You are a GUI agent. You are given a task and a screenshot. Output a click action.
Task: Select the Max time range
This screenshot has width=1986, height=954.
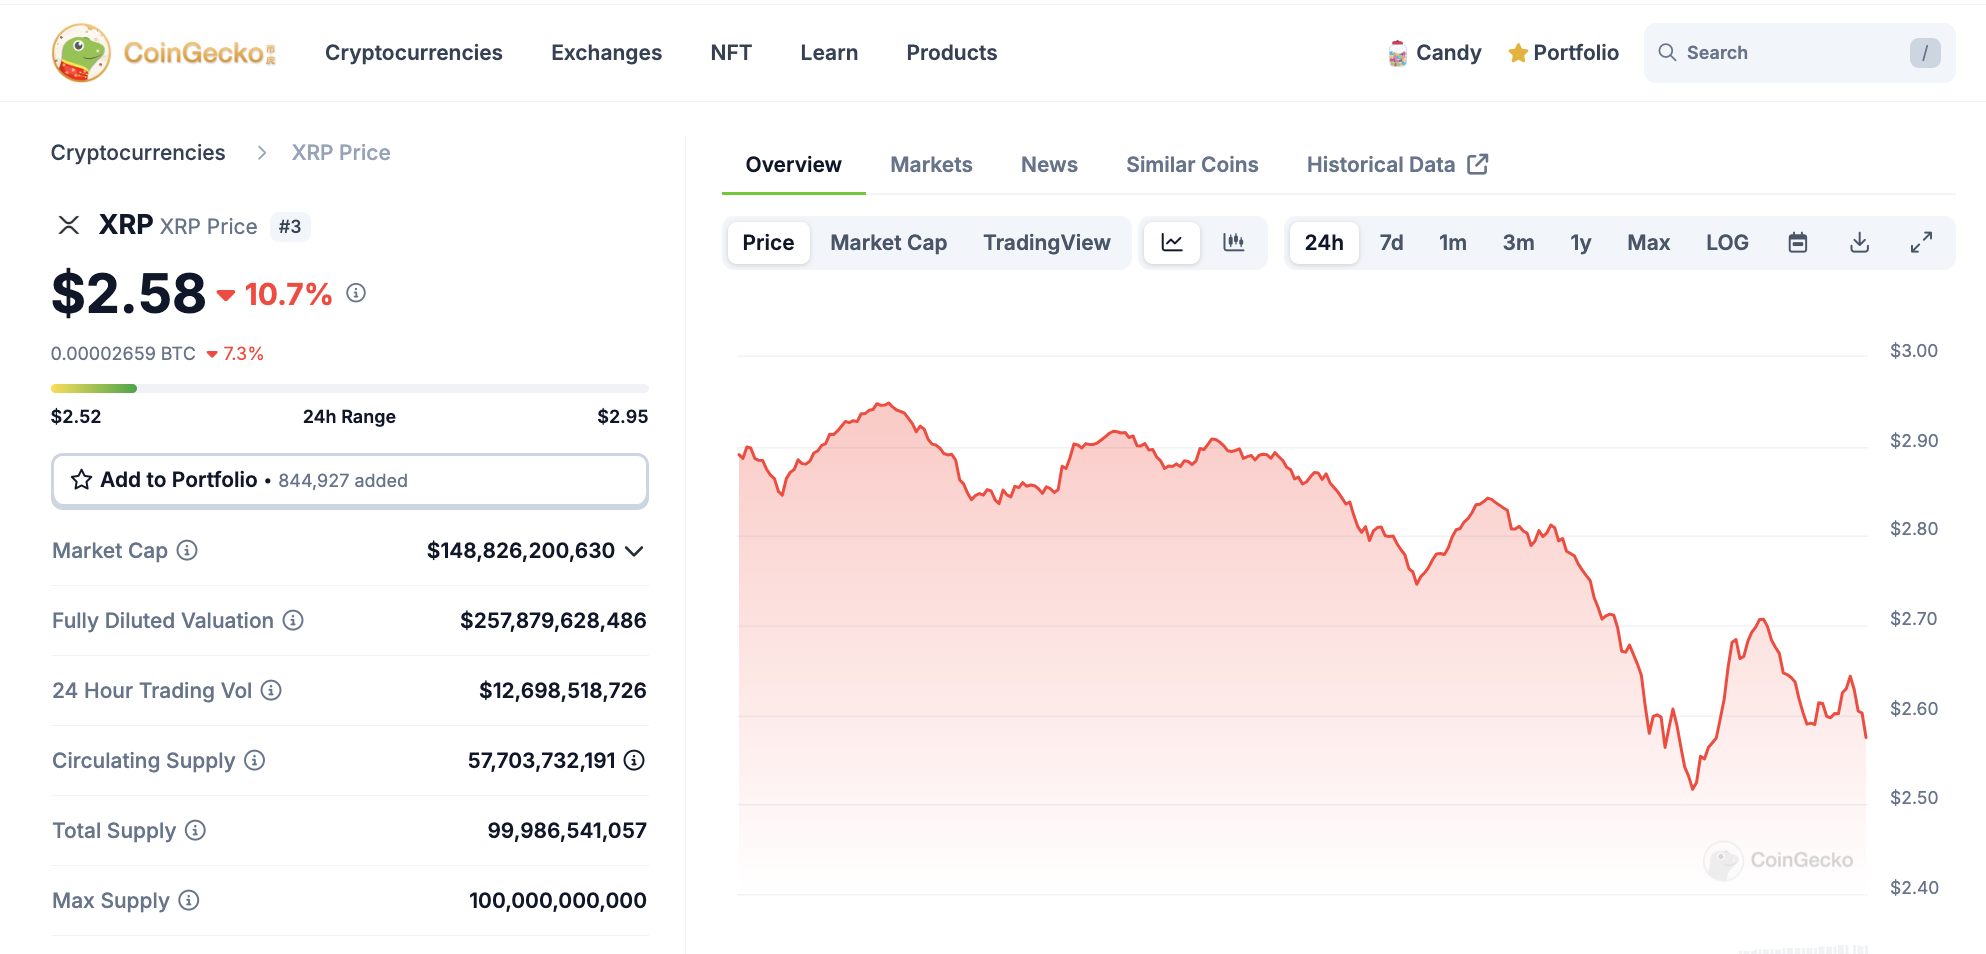pyautogui.click(x=1649, y=242)
